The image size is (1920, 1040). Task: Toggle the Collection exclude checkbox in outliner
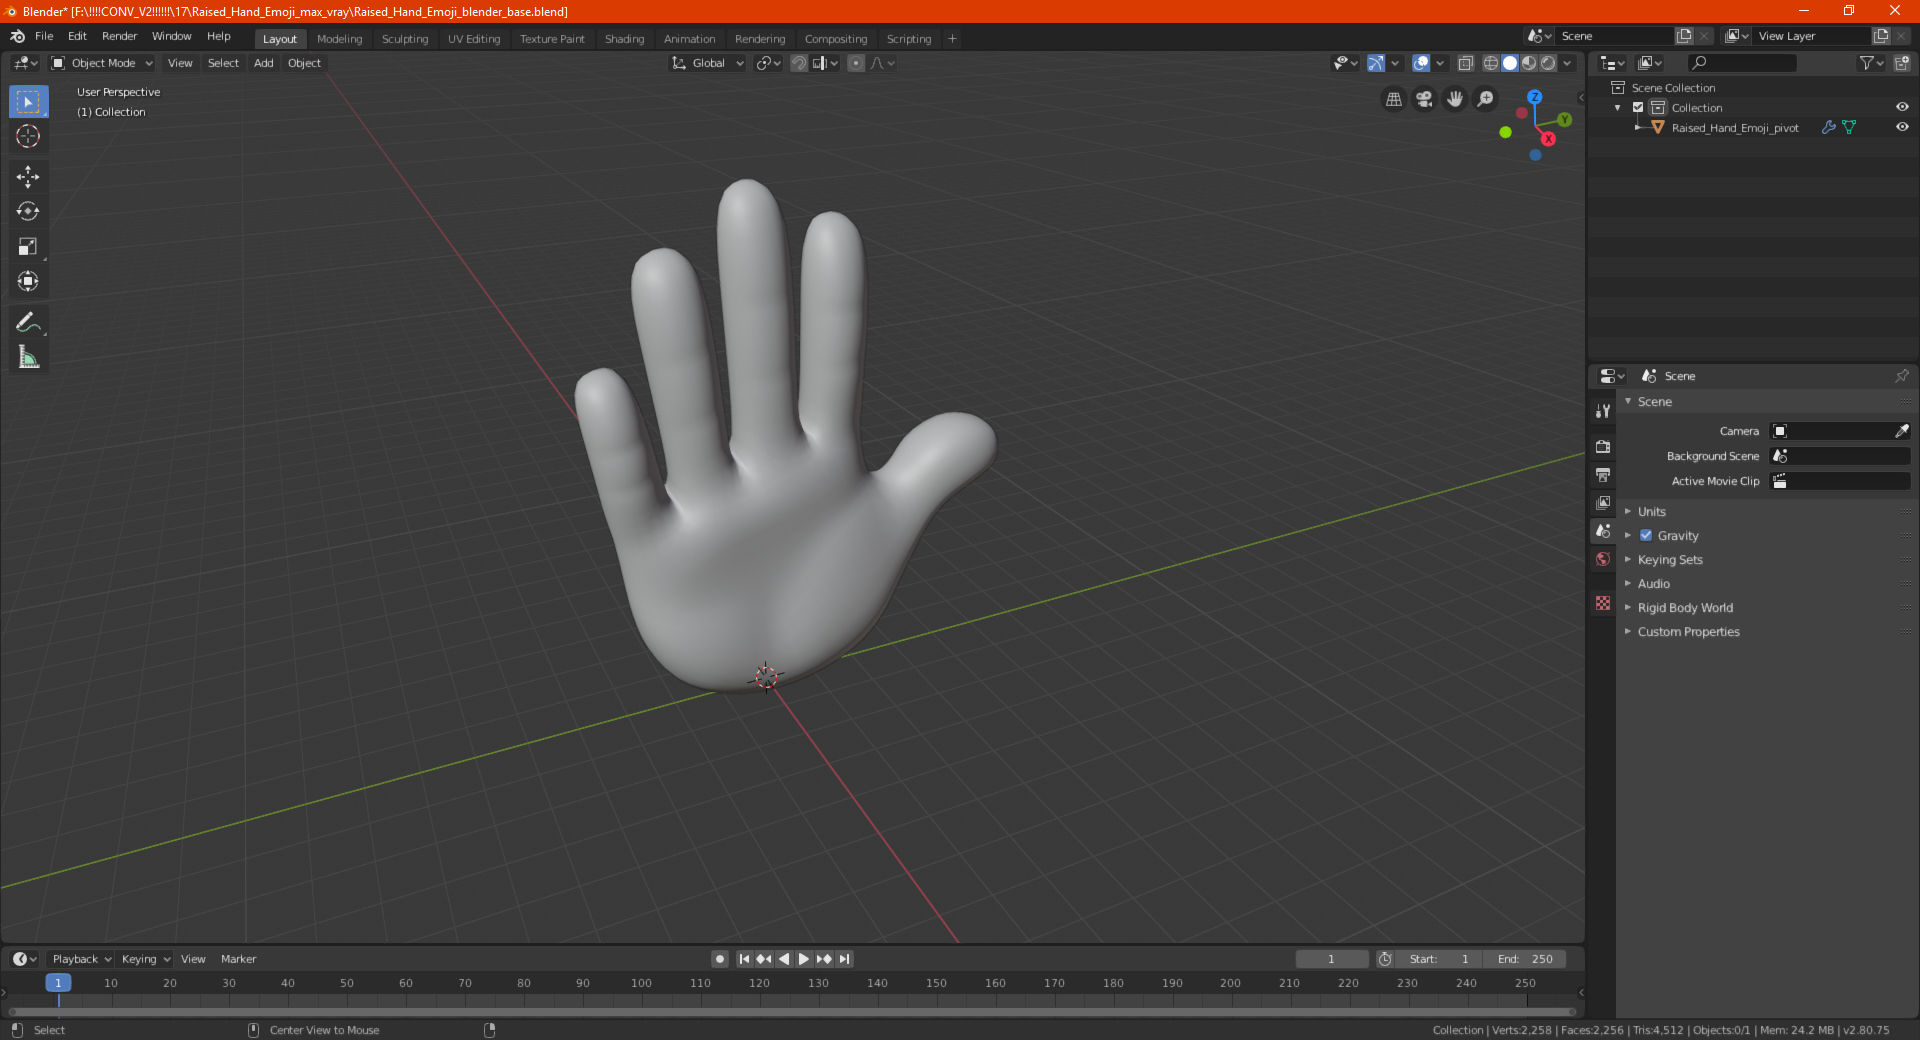click(1638, 107)
